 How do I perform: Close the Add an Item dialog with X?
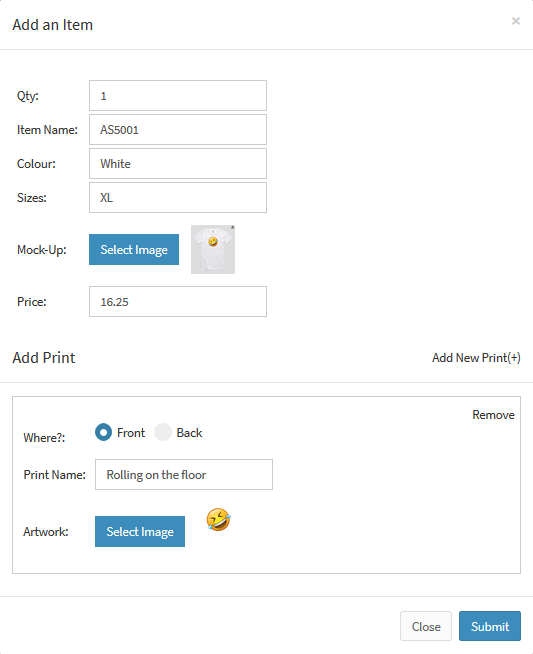pos(516,21)
